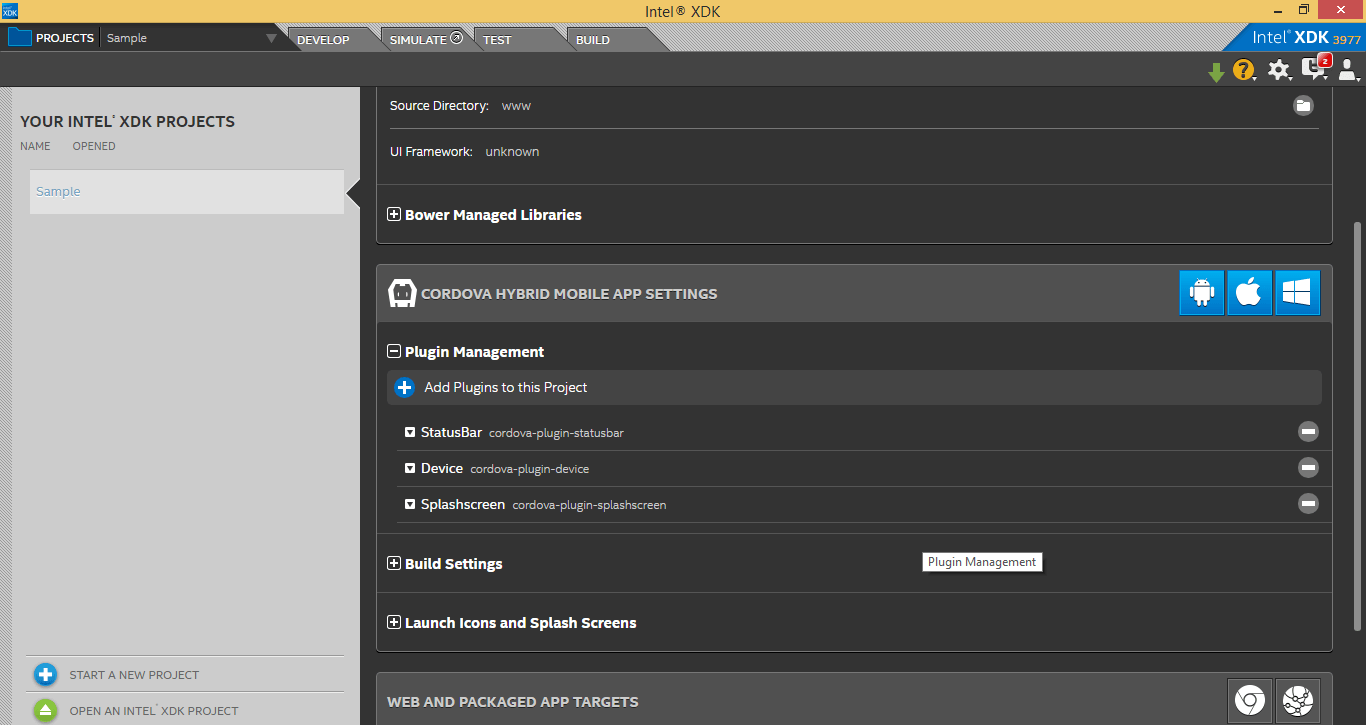This screenshot has width=1366, height=725.
Task: Open the notifications icon with red badge
Action: (x=1313, y=69)
